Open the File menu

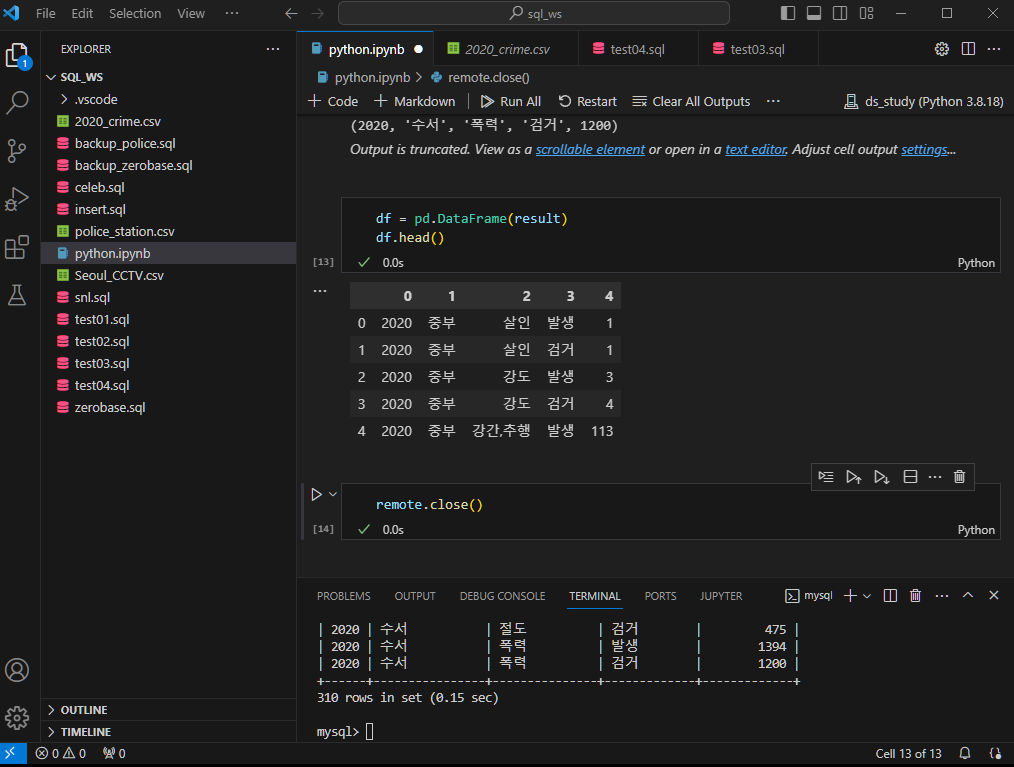pyautogui.click(x=45, y=13)
